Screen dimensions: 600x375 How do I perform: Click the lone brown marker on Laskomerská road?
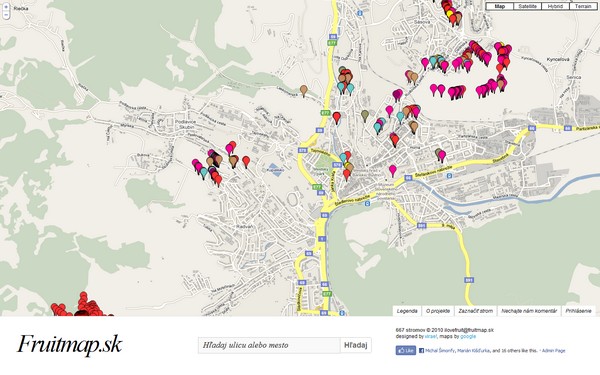[x=303, y=90]
